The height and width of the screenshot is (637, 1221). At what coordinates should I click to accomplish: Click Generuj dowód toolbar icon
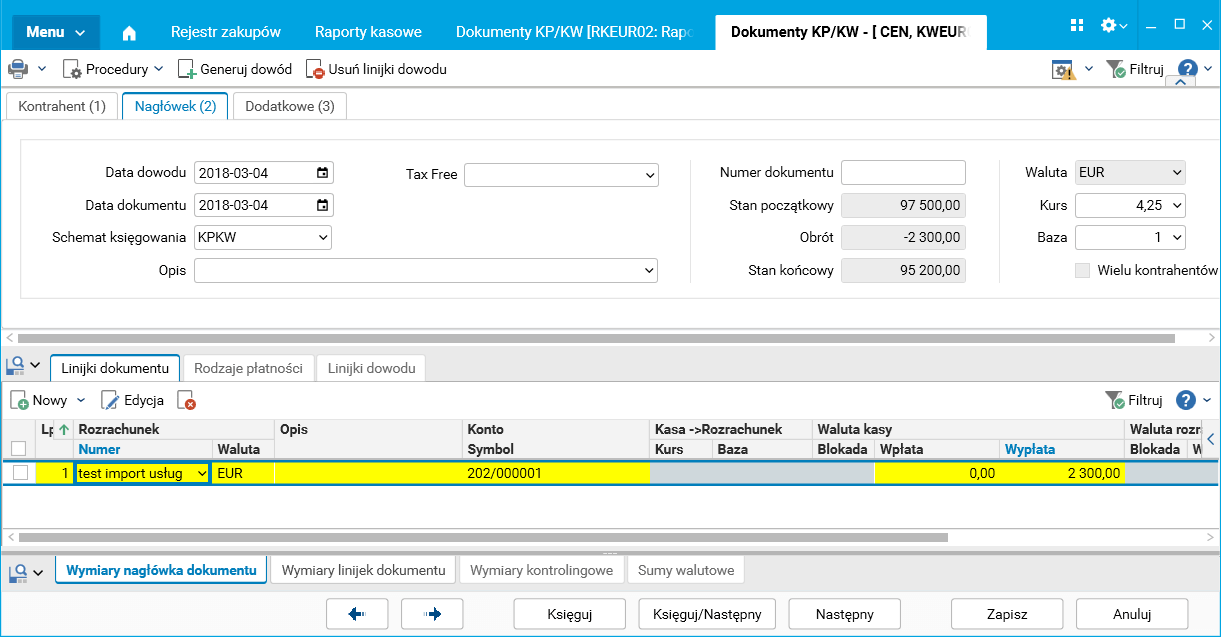(187, 69)
